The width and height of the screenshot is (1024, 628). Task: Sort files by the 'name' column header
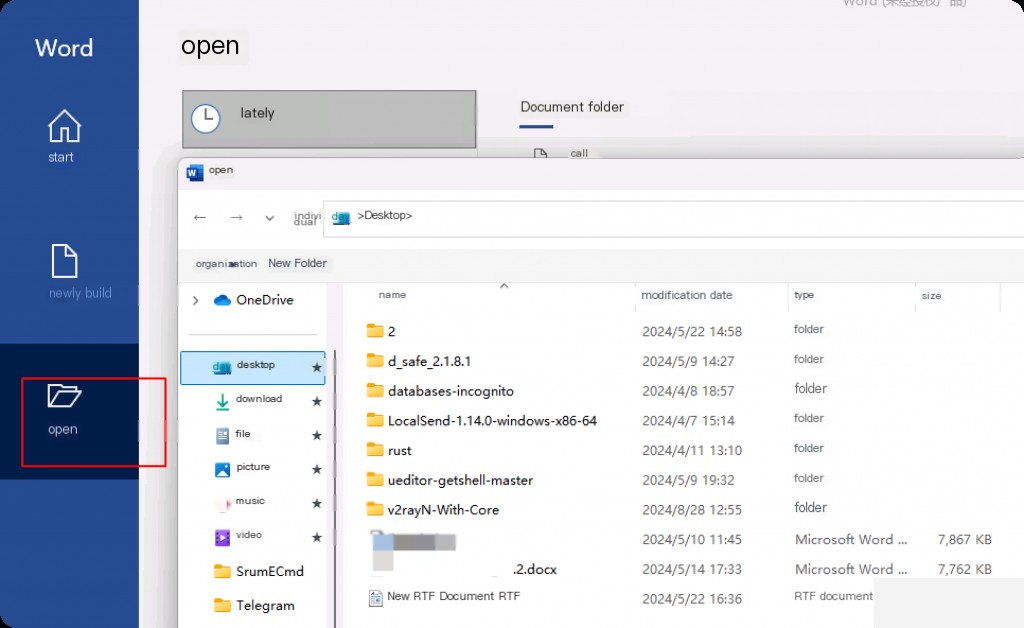[392, 295]
